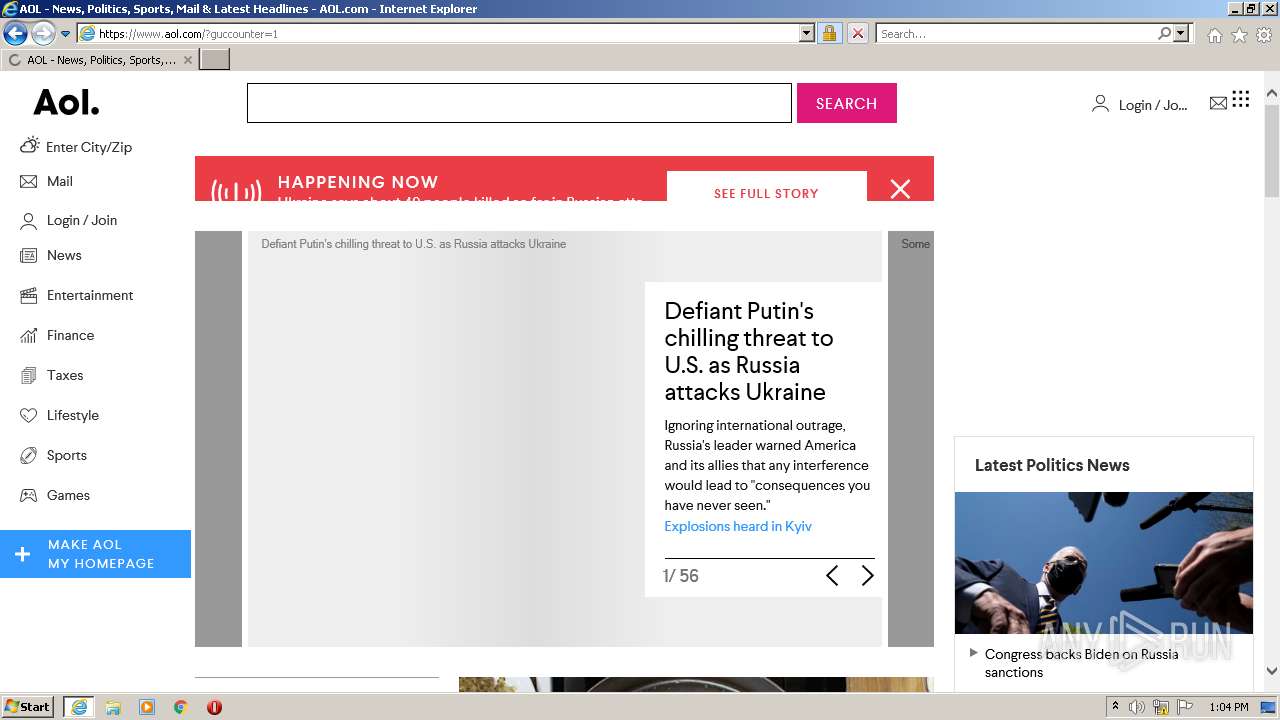
Task: Click the Aol. logo
Action: [66, 102]
